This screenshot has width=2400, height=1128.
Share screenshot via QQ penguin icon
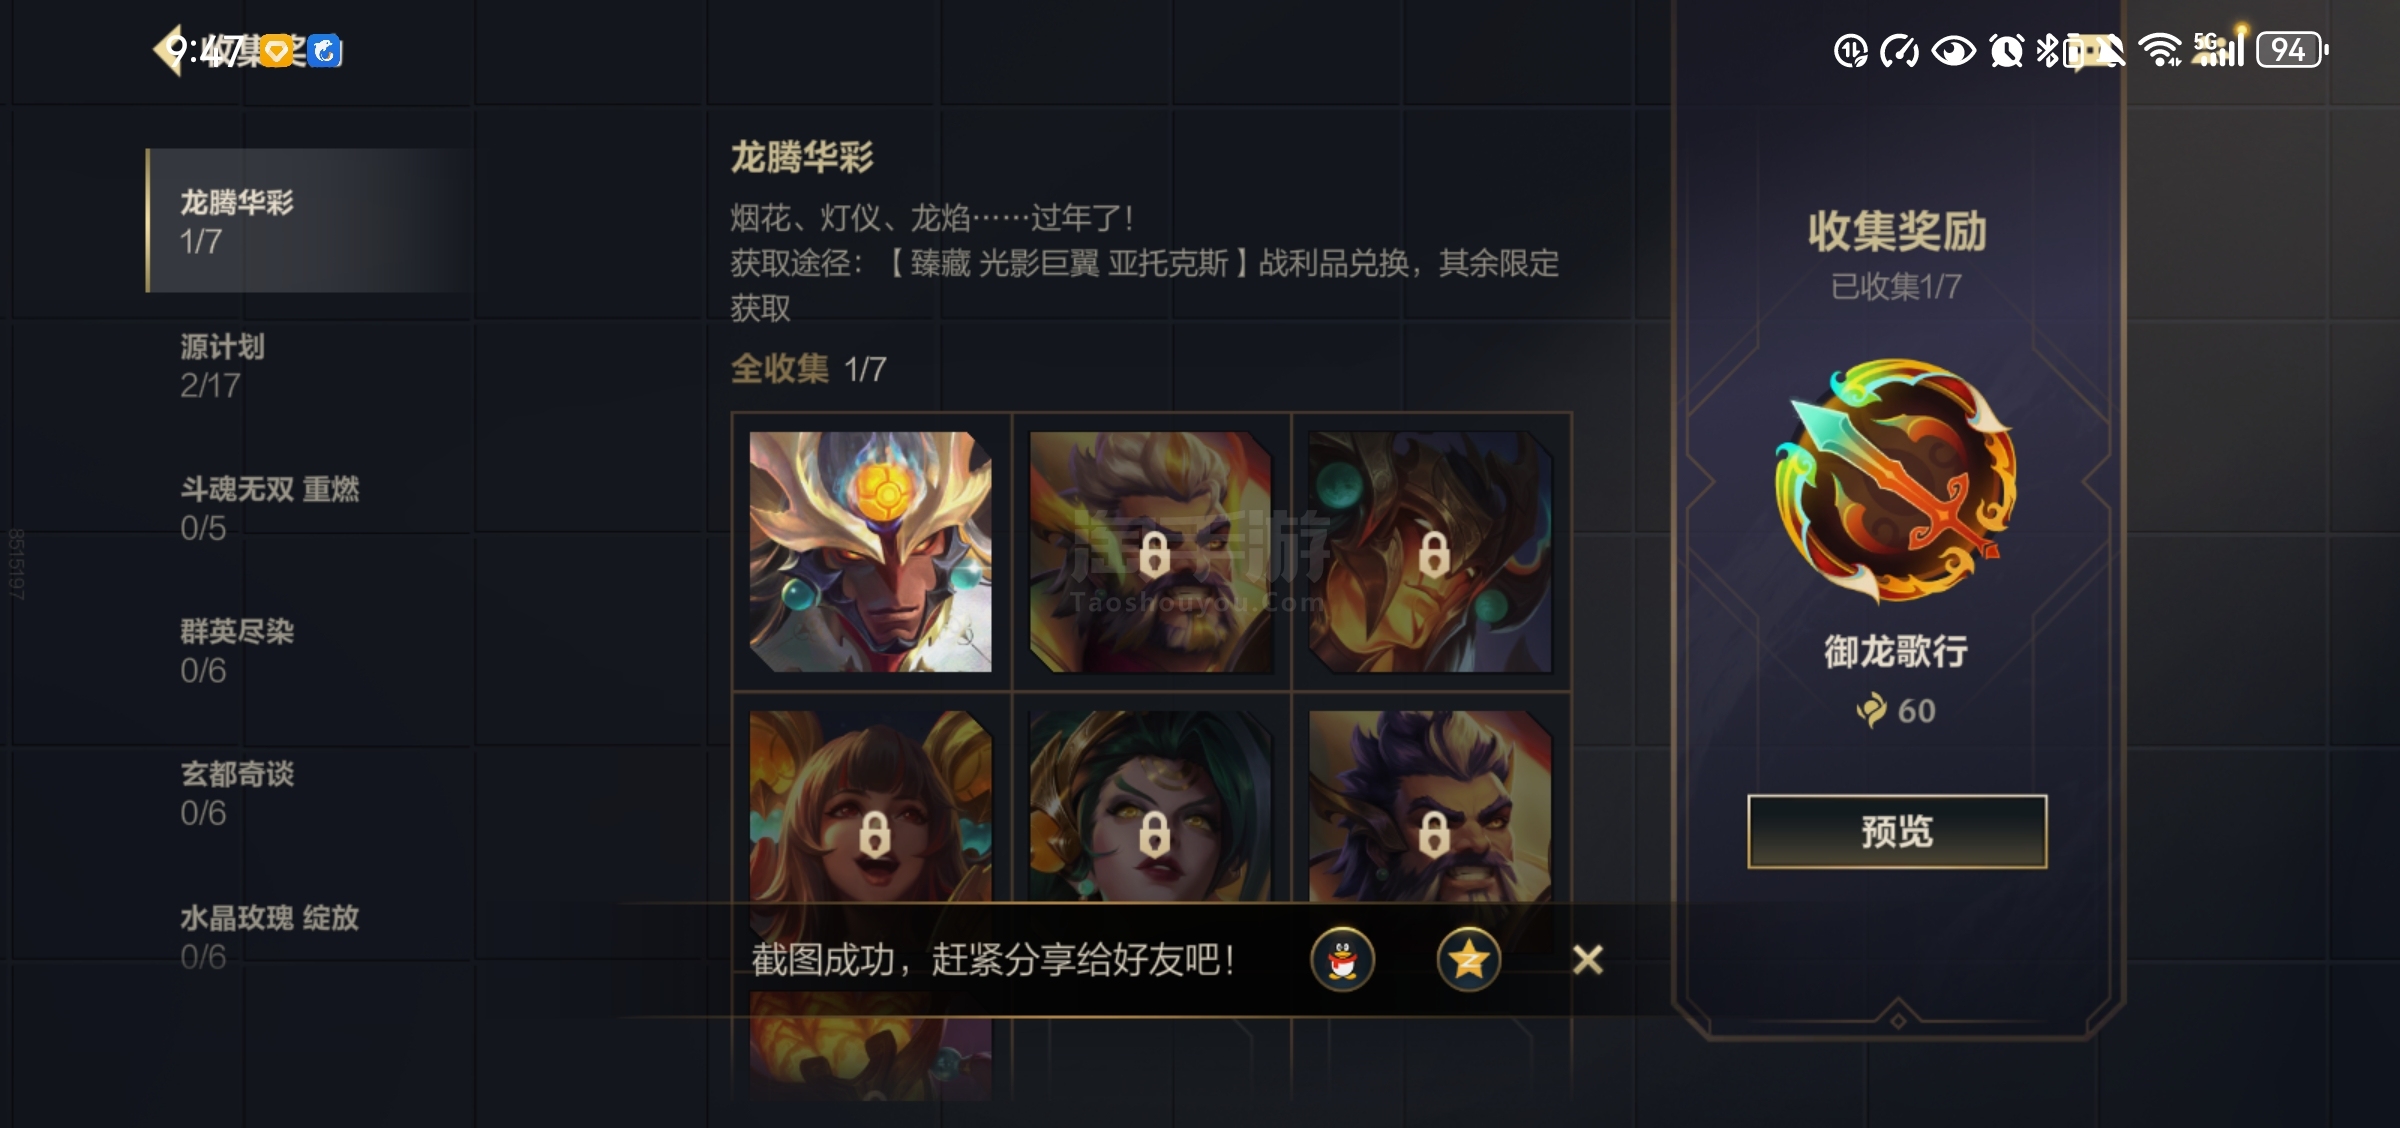click(1342, 960)
